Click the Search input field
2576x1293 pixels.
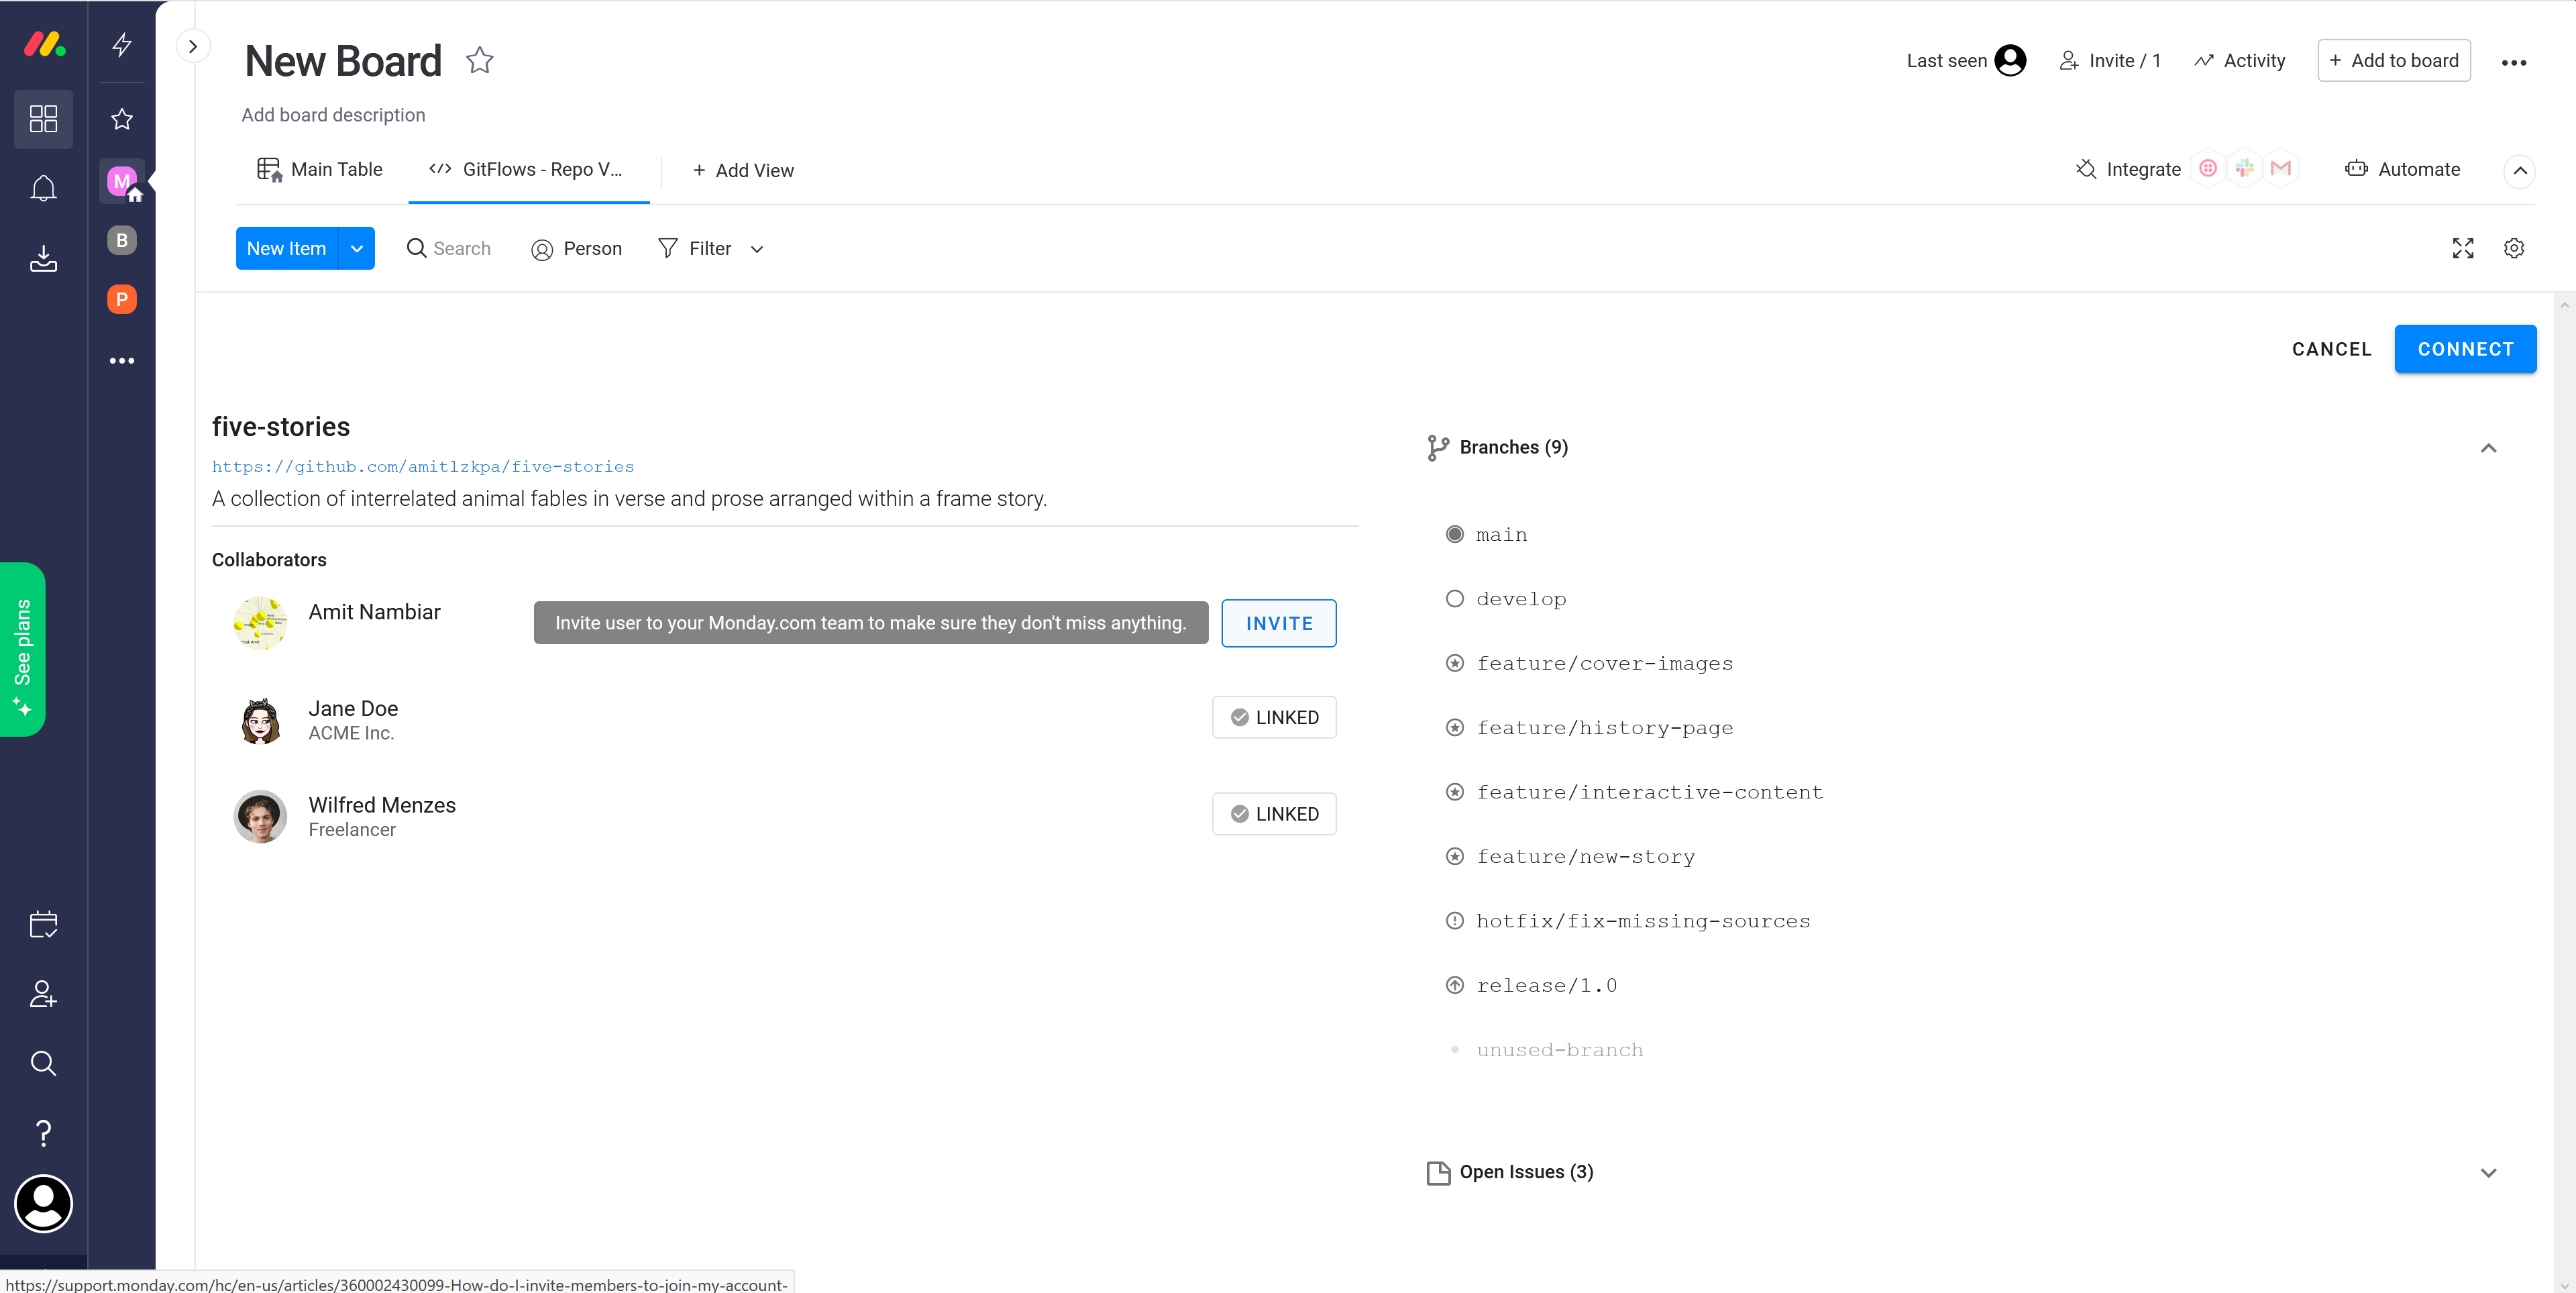(x=461, y=249)
